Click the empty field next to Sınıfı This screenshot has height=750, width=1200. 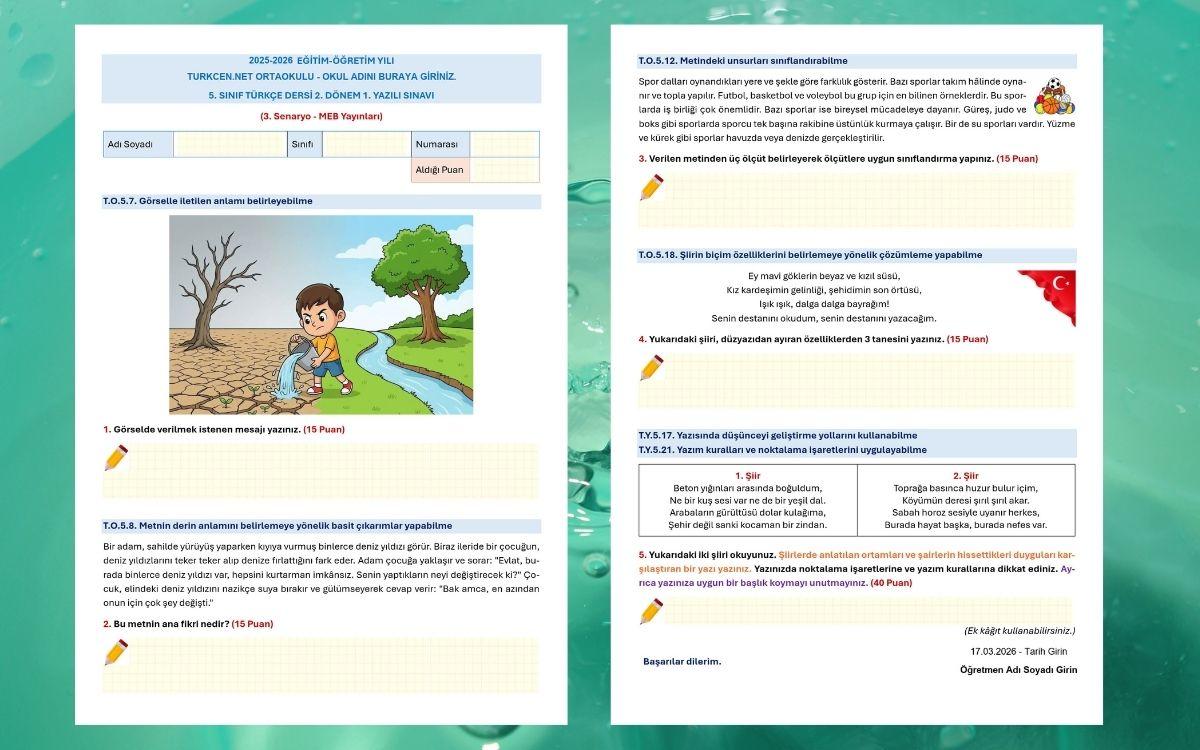point(365,144)
